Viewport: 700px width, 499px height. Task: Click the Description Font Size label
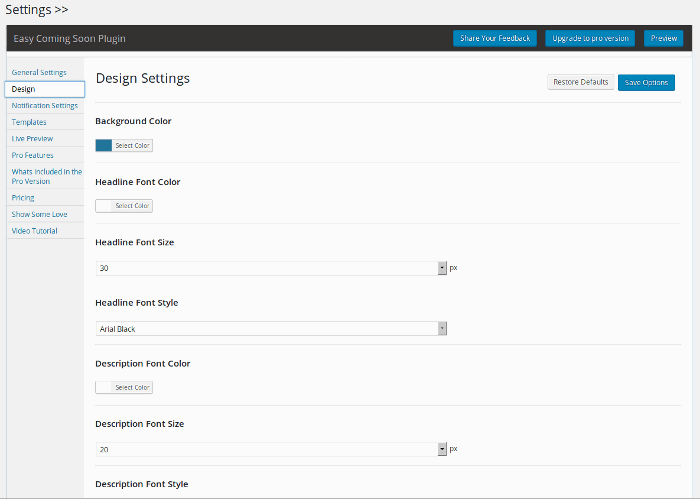coord(140,424)
